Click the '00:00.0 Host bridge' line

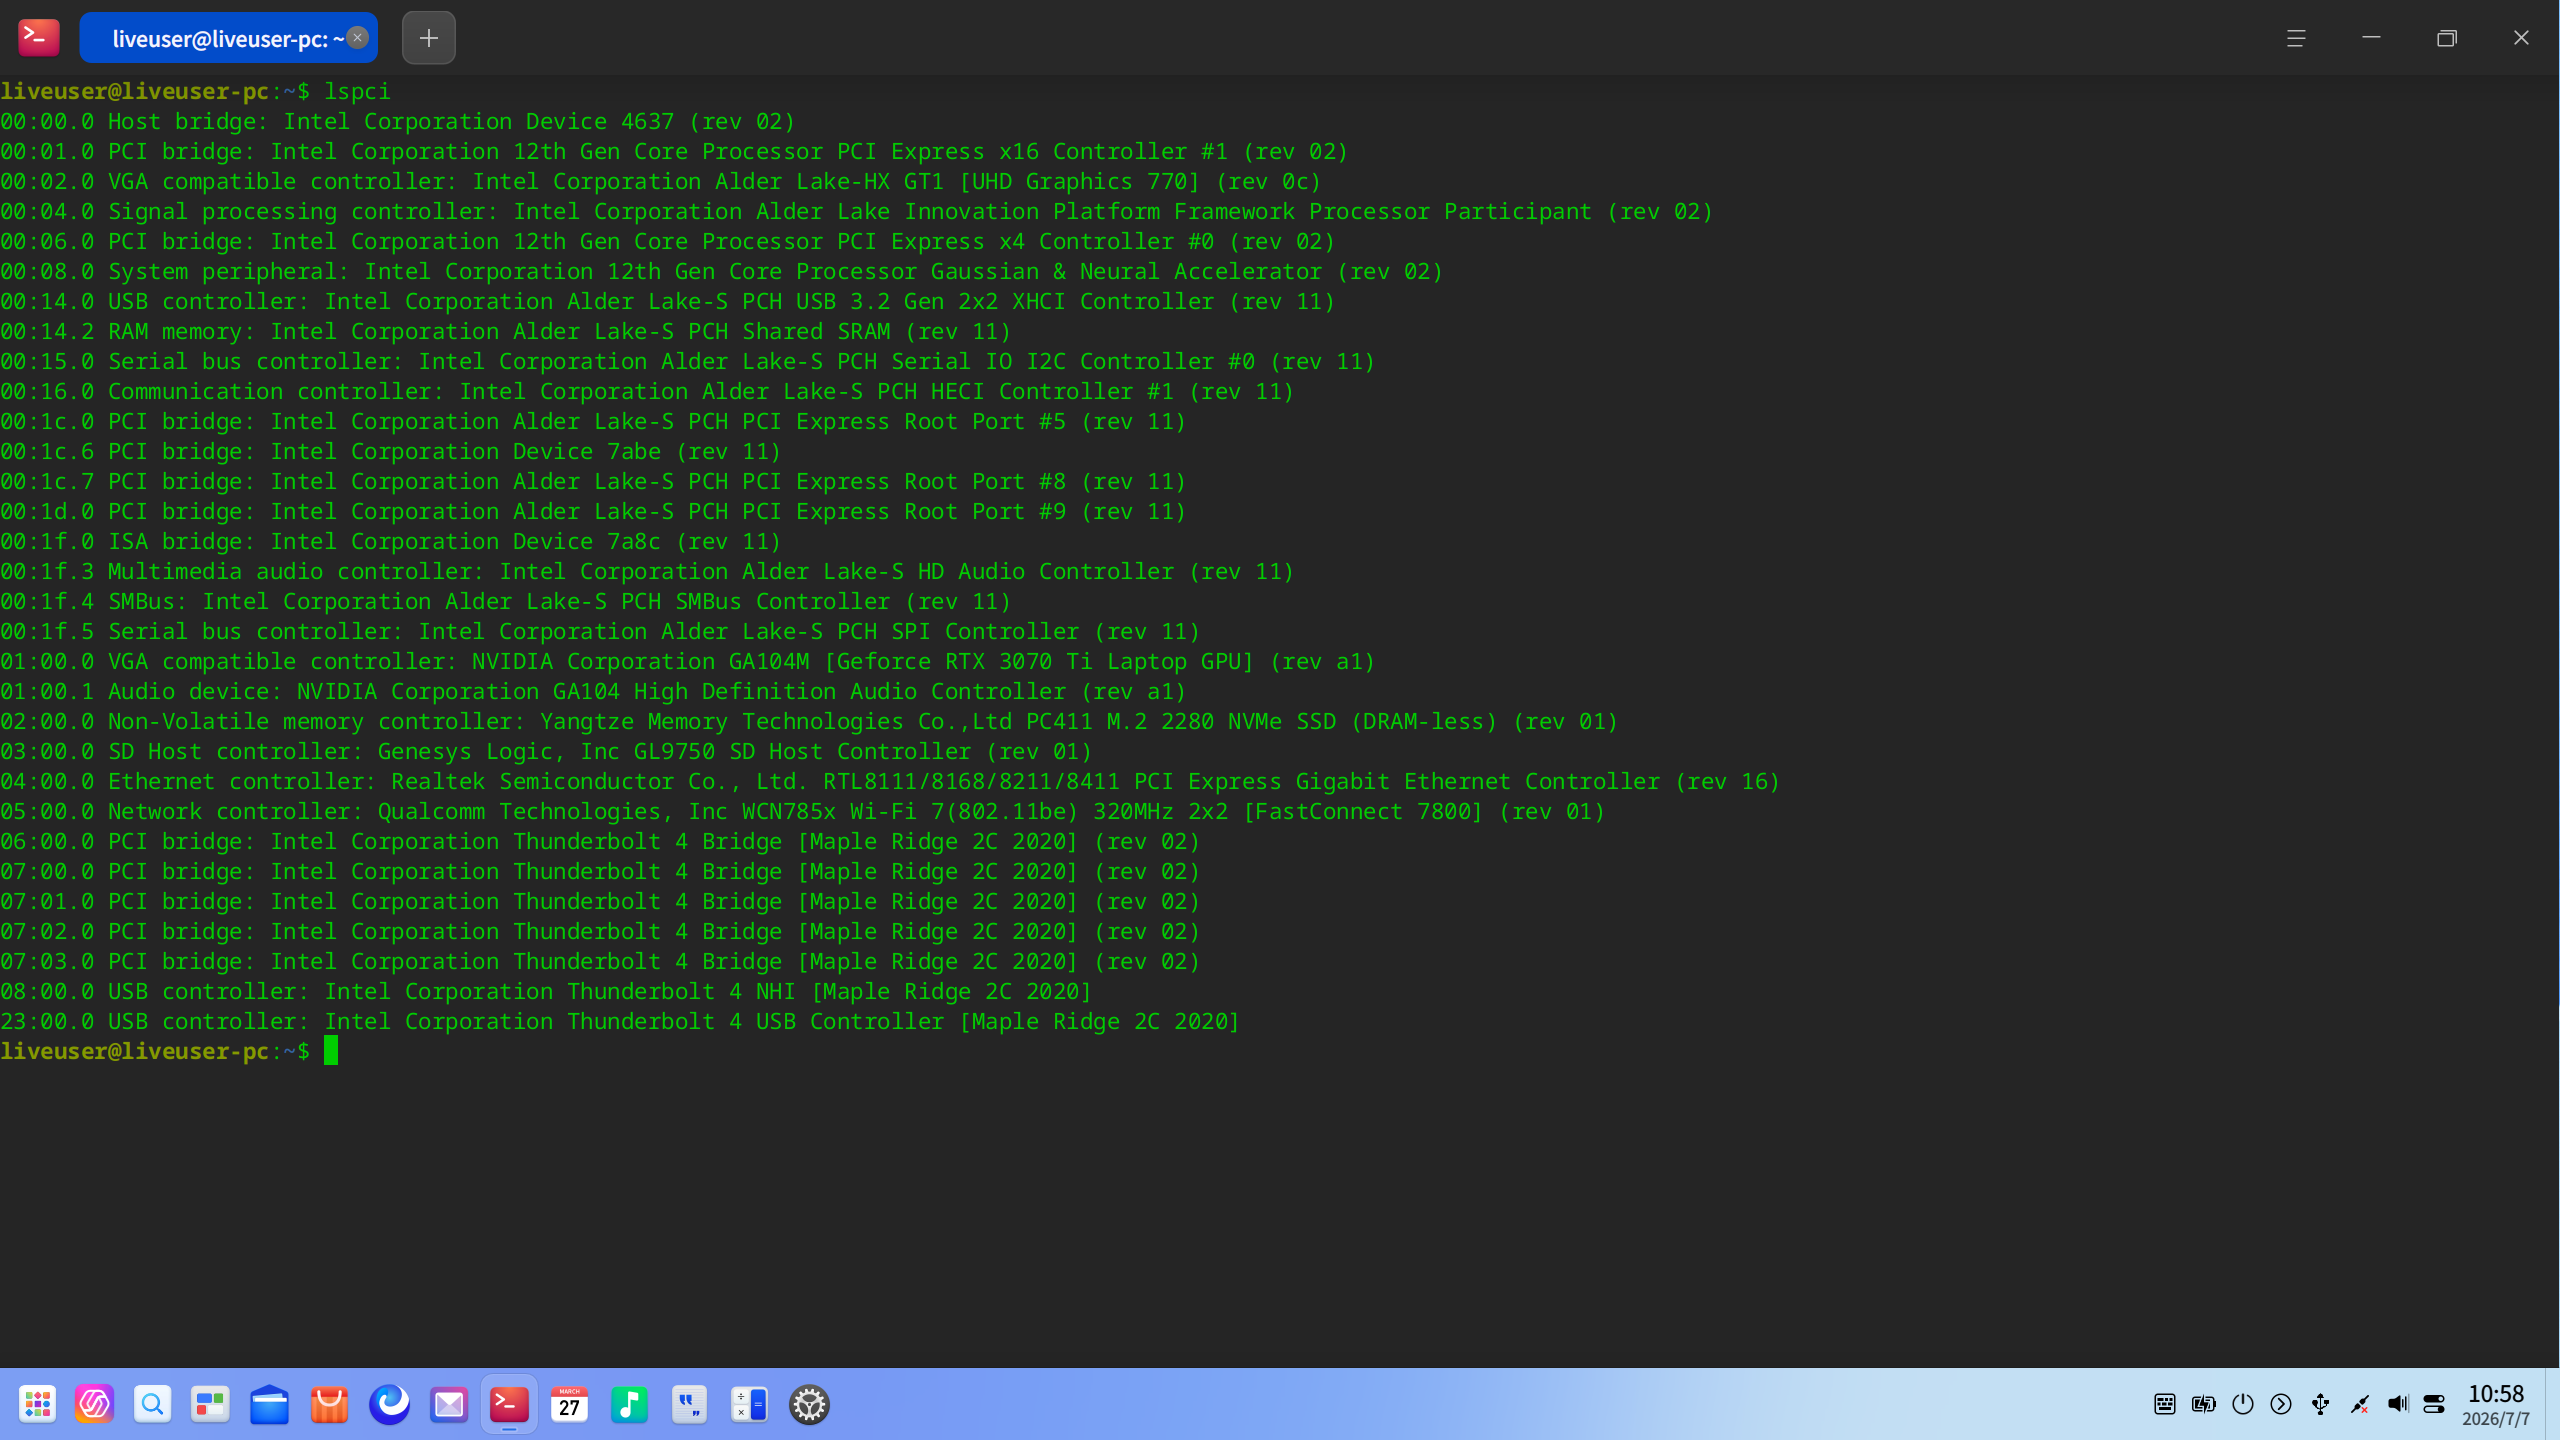[398, 122]
